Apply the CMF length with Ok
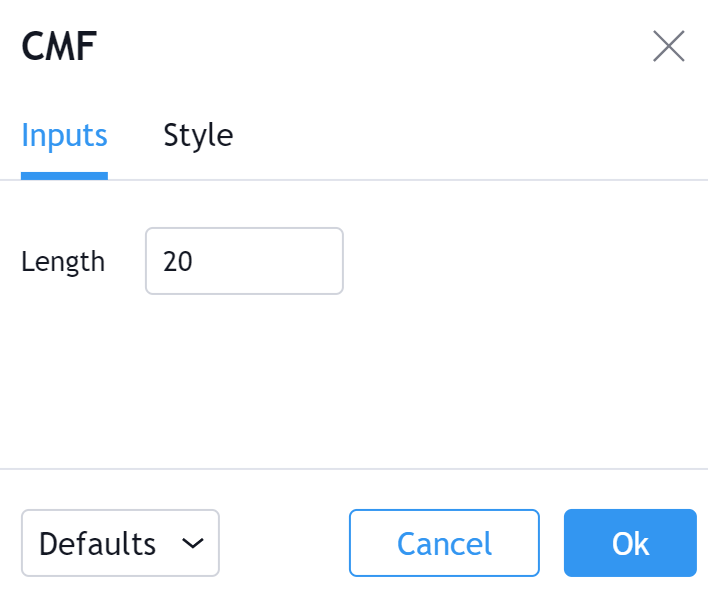 coord(630,543)
